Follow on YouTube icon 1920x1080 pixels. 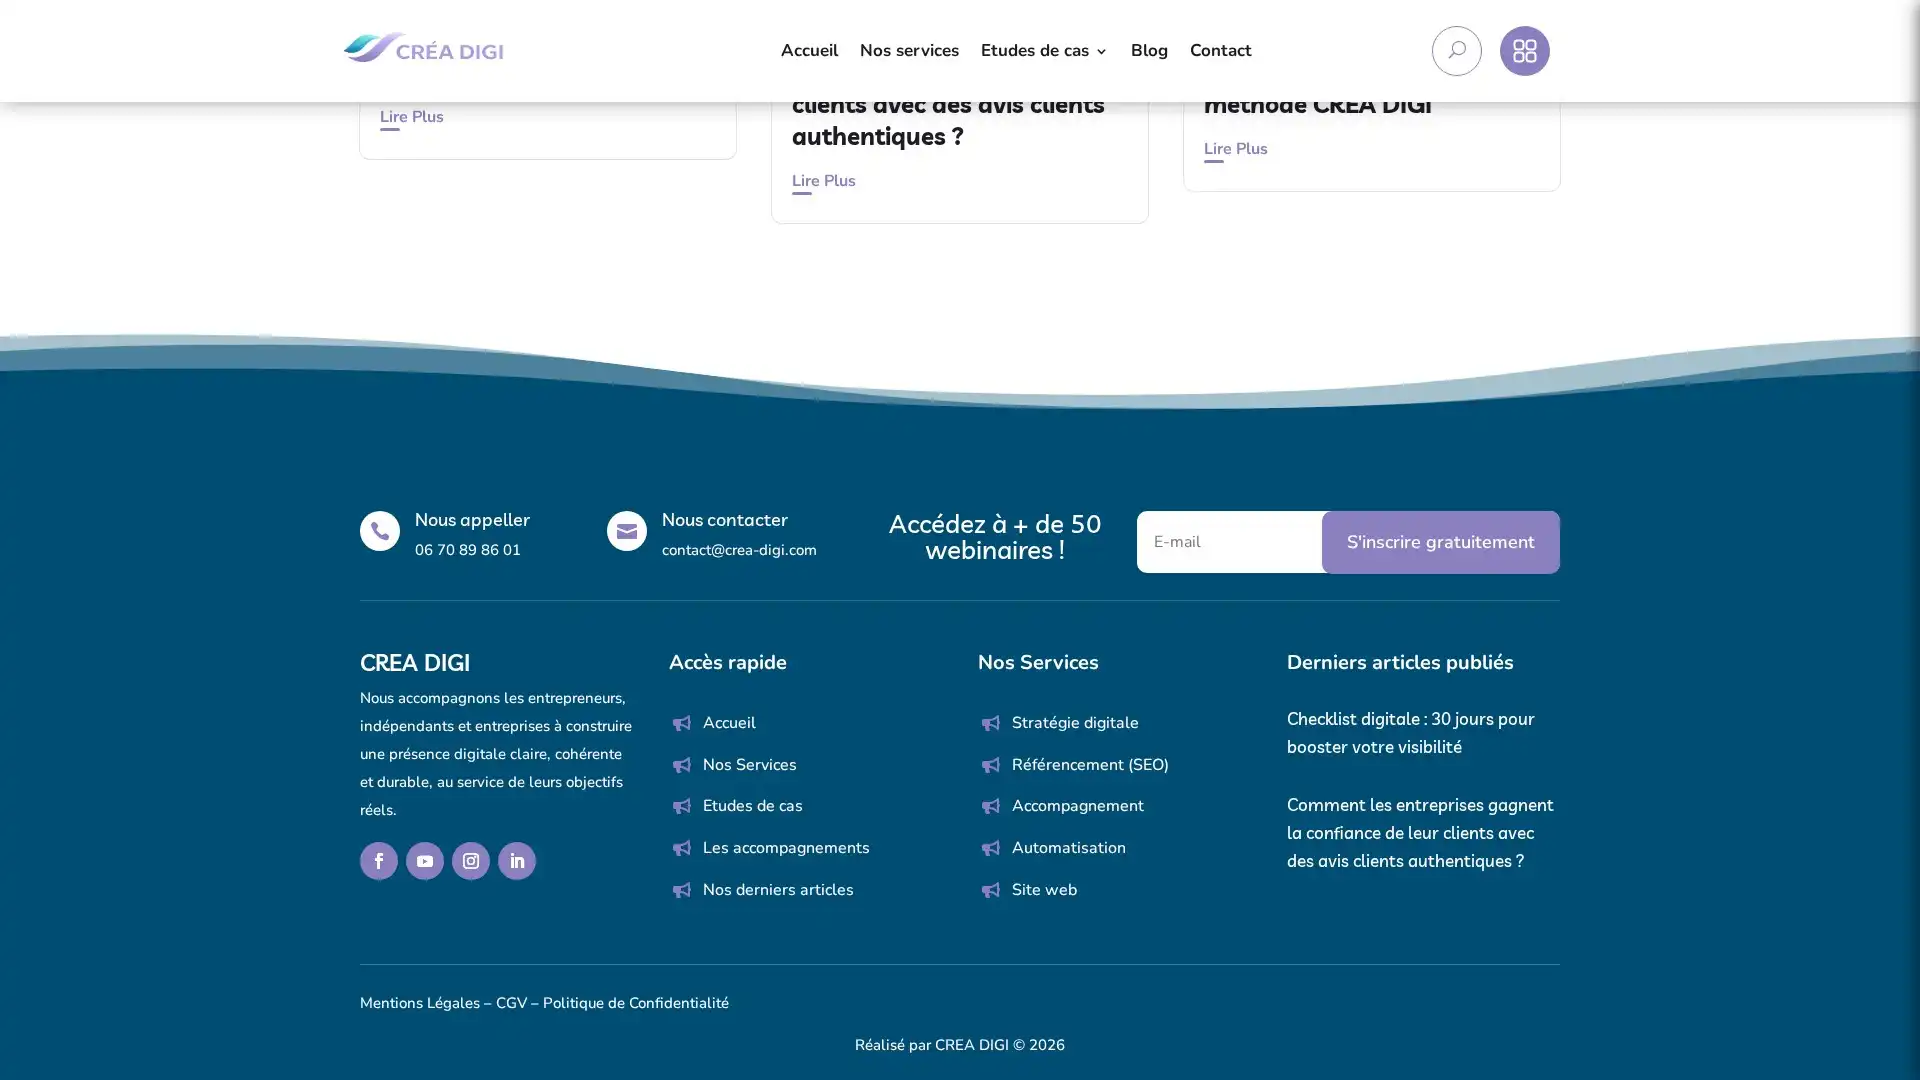(425, 861)
